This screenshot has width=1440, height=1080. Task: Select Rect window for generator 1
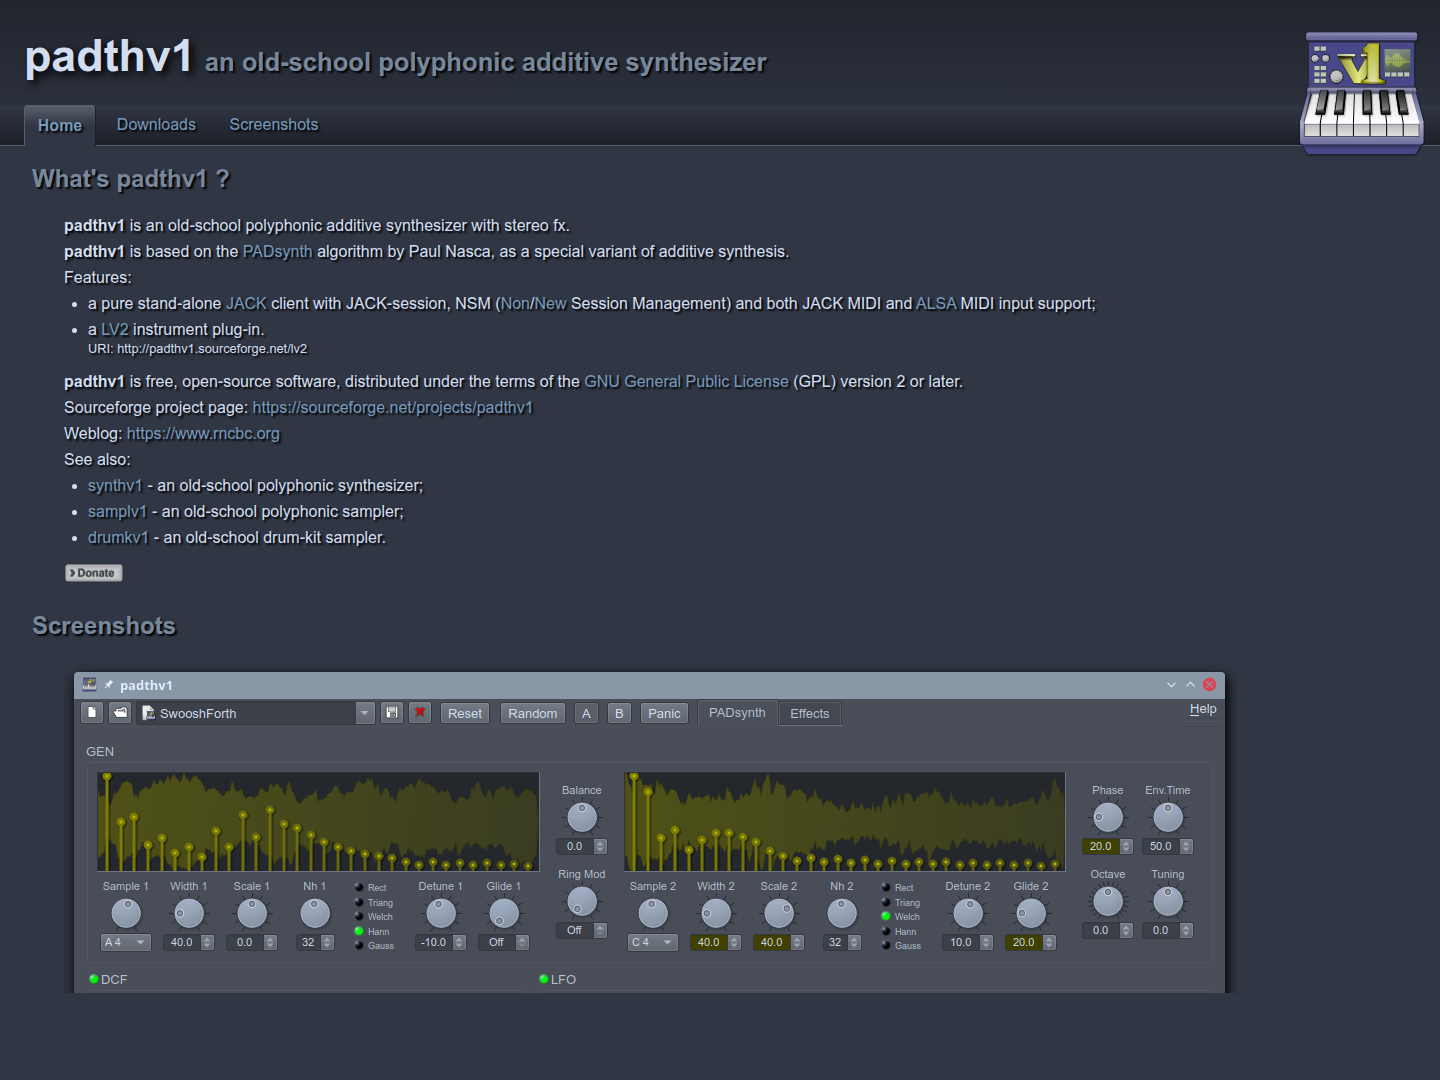click(371, 887)
